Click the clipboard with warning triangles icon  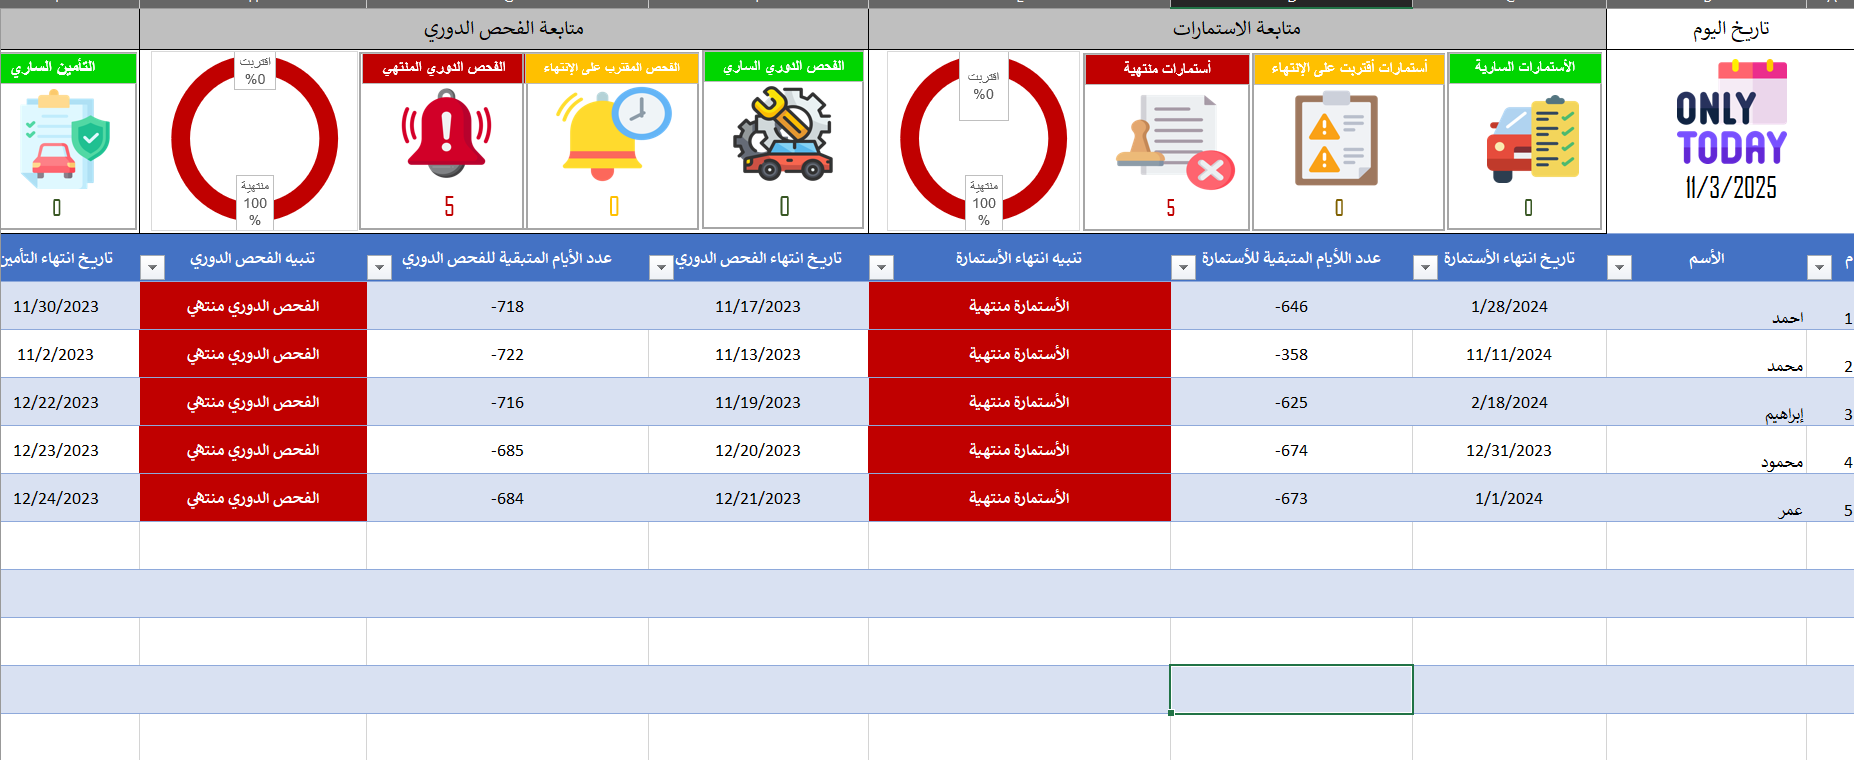click(1336, 139)
